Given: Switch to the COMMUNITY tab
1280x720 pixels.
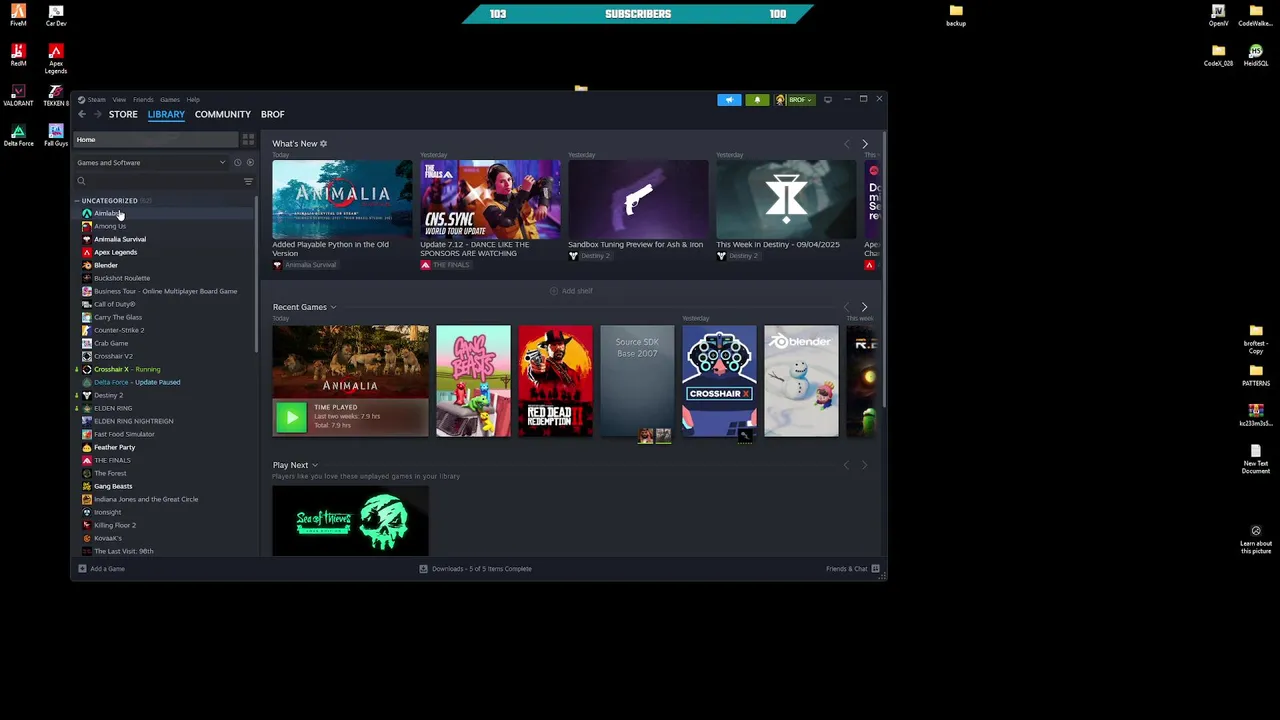Looking at the screenshot, I should (223, 115).
